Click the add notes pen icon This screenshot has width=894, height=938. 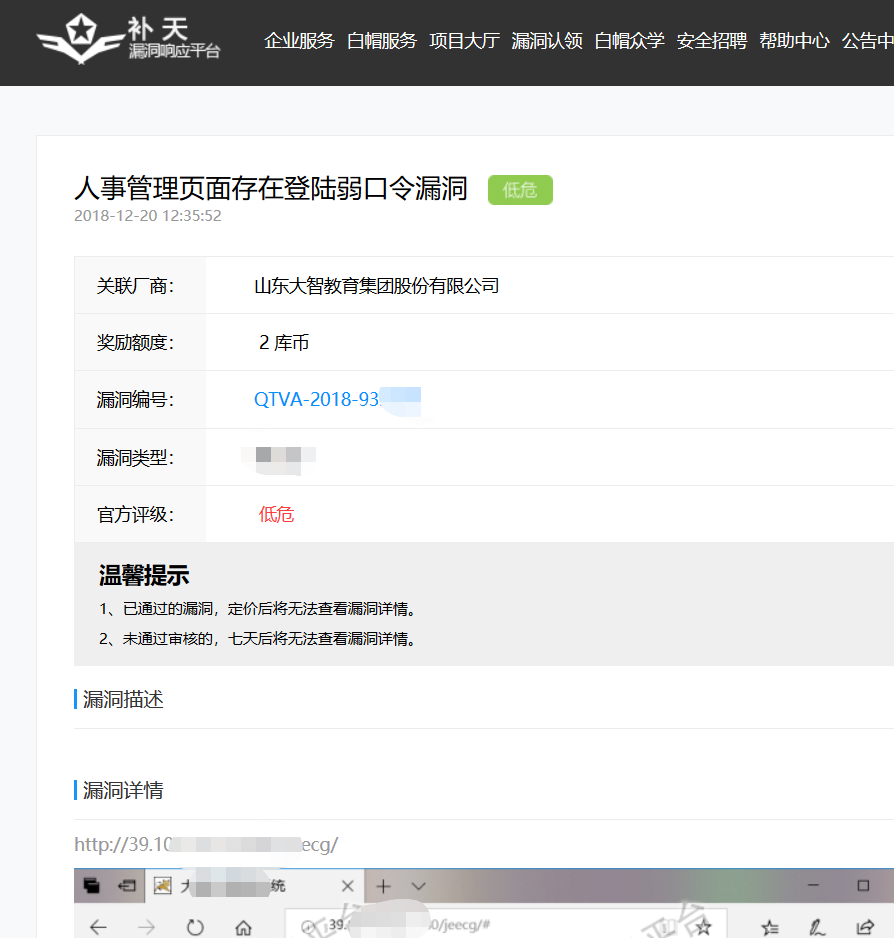point(816,927)
